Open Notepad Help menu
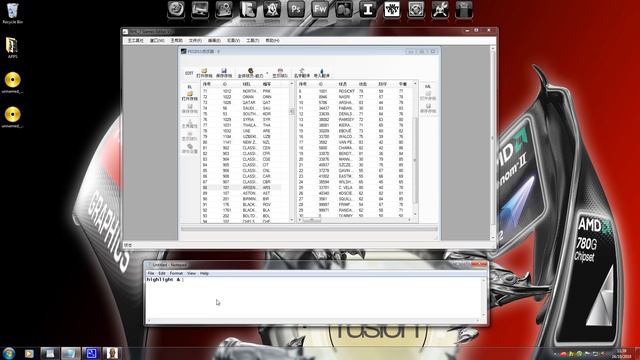The image size is (640, 360). [x=204, y=273]
